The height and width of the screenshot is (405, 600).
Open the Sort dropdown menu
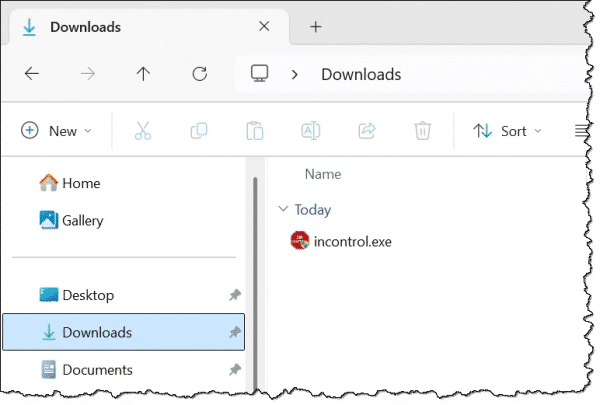[507, 131]
